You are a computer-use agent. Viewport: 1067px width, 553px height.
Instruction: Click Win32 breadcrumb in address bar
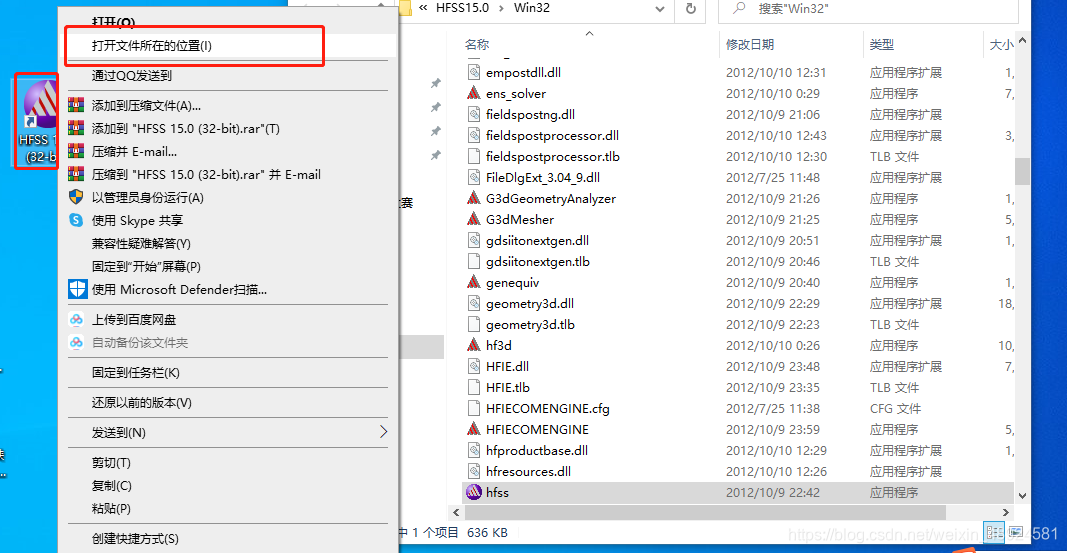[532, 8]
